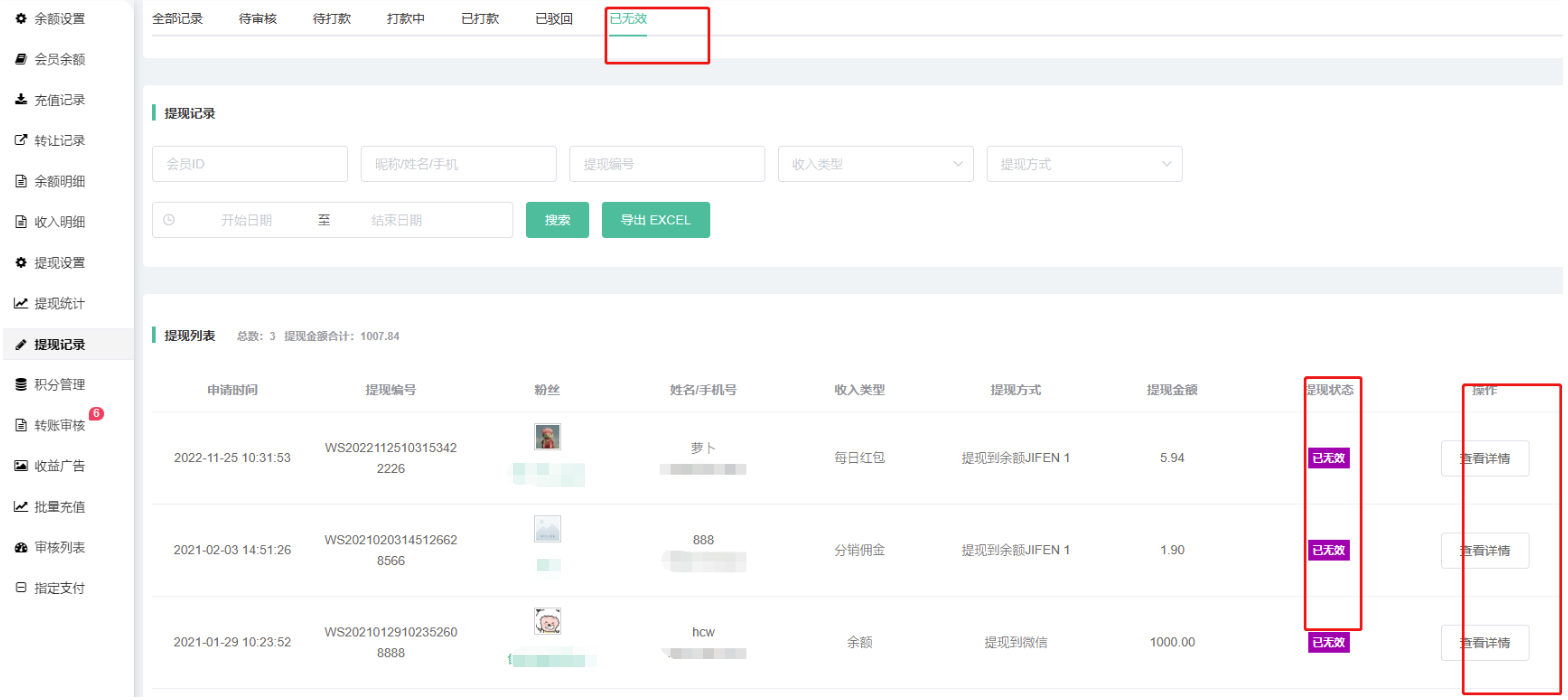Click the book icon beside 会员余额
Viewport: 1568px width, 700px height.
21,59
